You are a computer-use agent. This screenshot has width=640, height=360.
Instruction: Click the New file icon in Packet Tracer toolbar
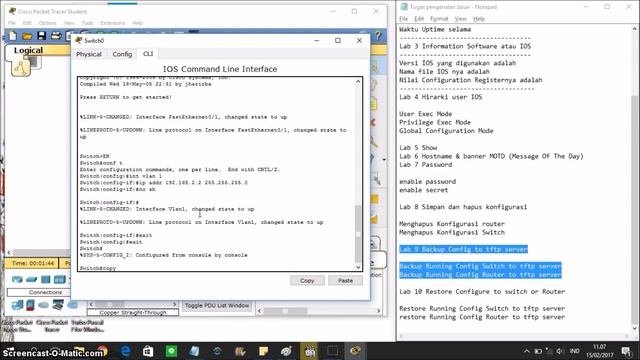tap(13, 36)
